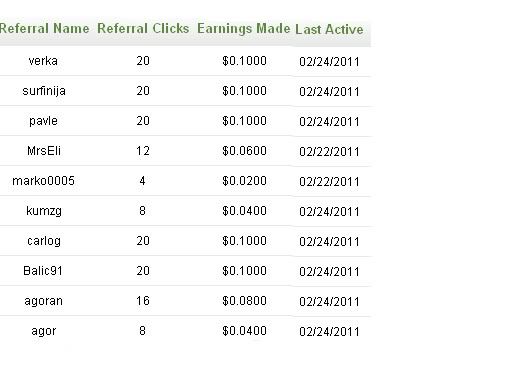This screenshot has height=384, width=512.
Task: Select the referral name MrsEli
Action: point(44,151)
